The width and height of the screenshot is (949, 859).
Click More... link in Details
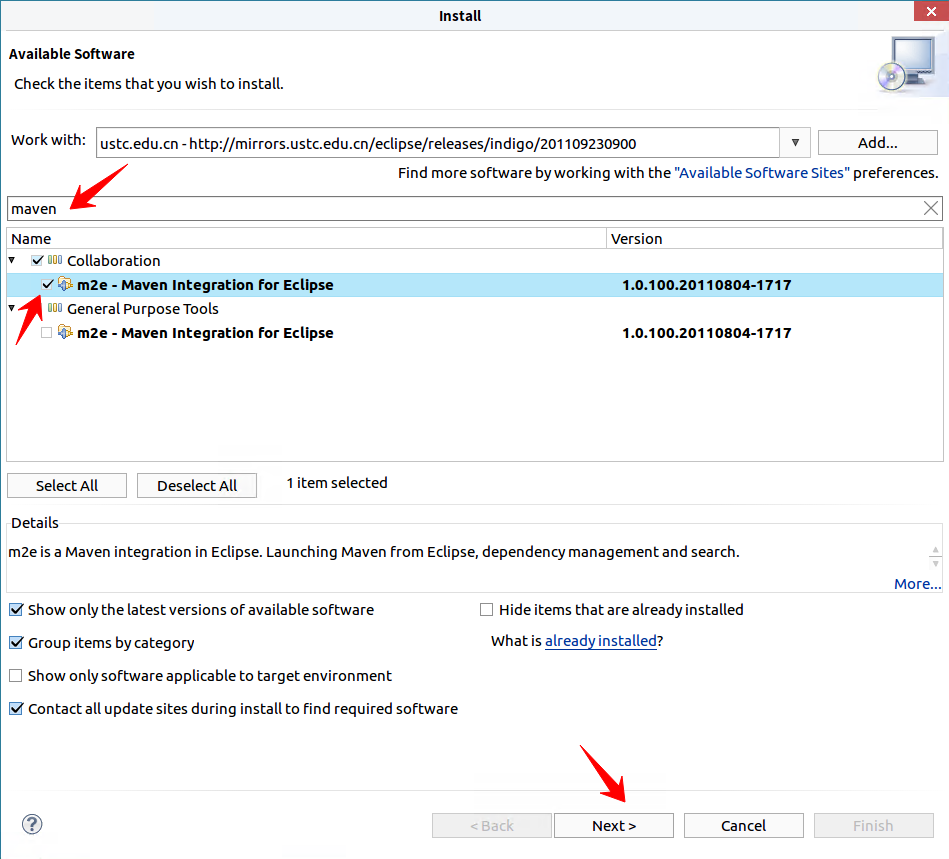tap(918, 584)
